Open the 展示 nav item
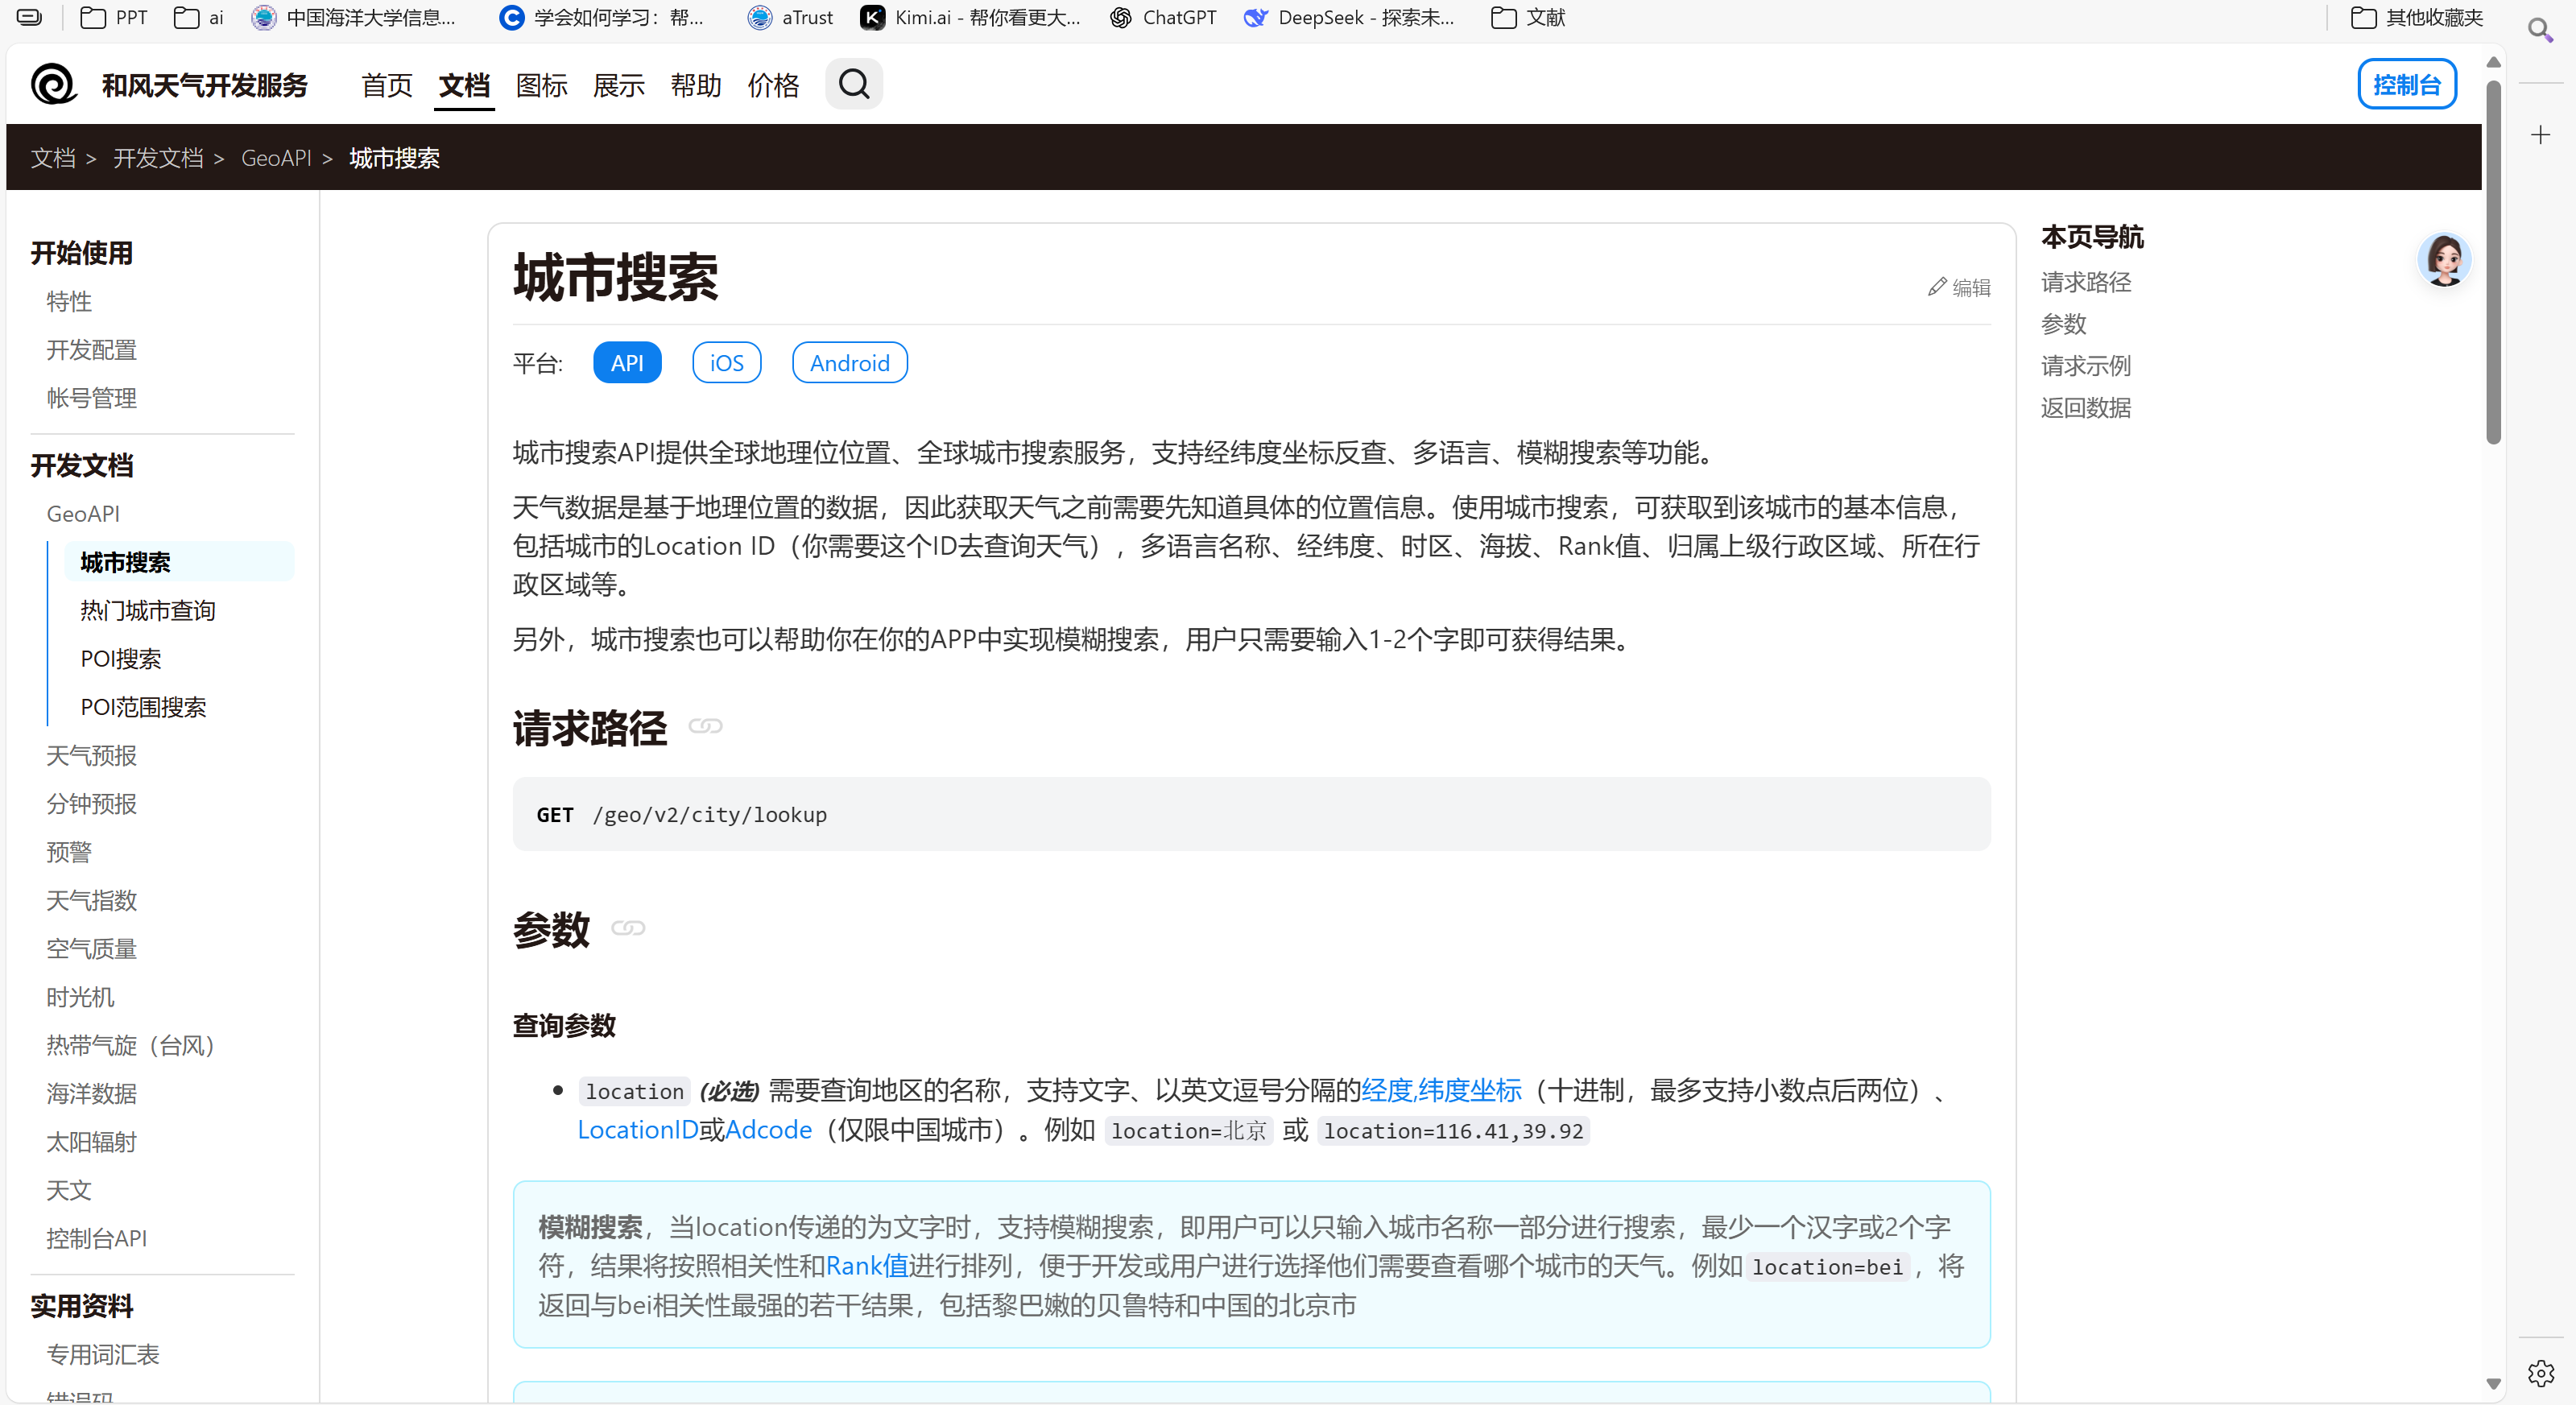Screen dimensions: 2576x1405 pos(618,85)
